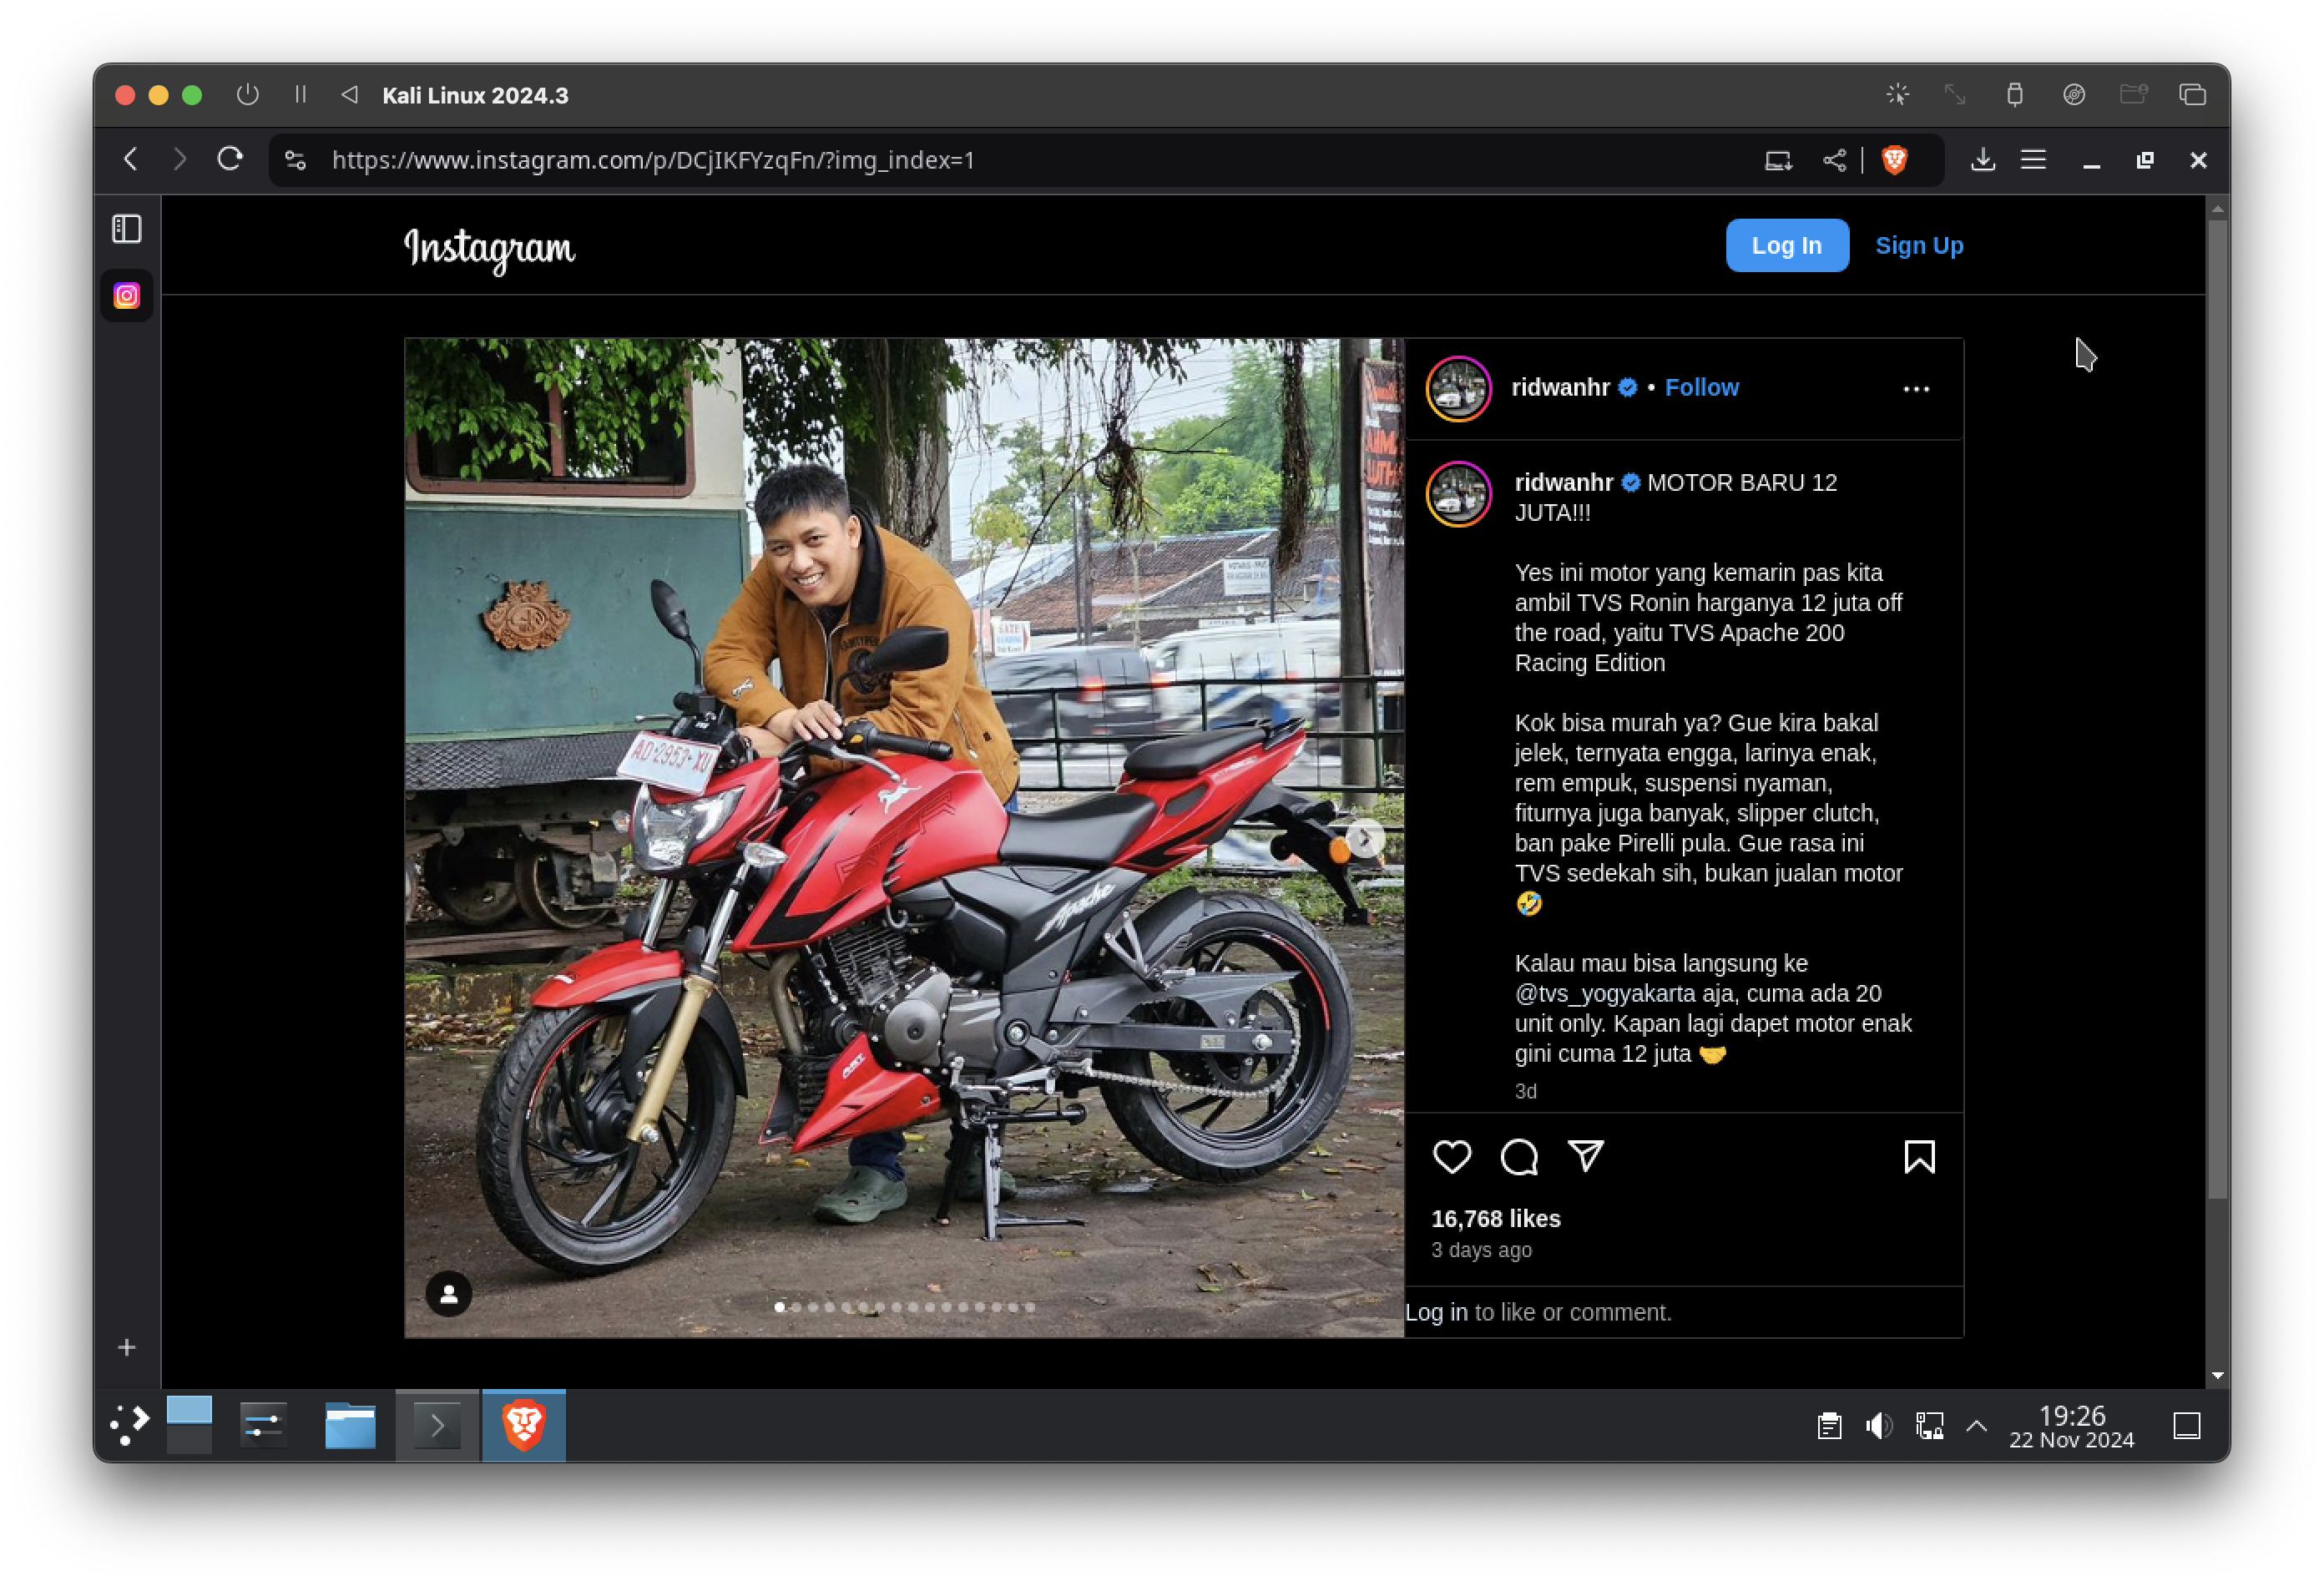
Task: Click the page vertical scrollbar
Action: (2217, 708)
